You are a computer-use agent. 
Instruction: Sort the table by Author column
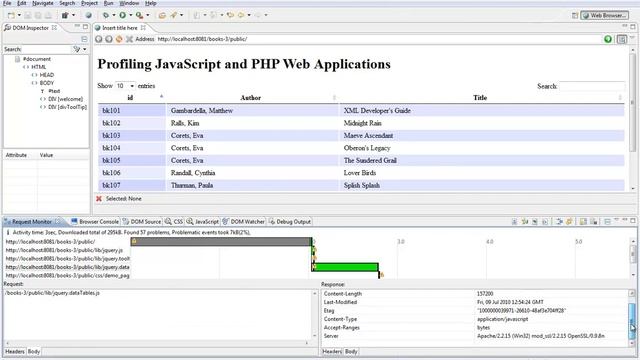click(x=252, y=98)
